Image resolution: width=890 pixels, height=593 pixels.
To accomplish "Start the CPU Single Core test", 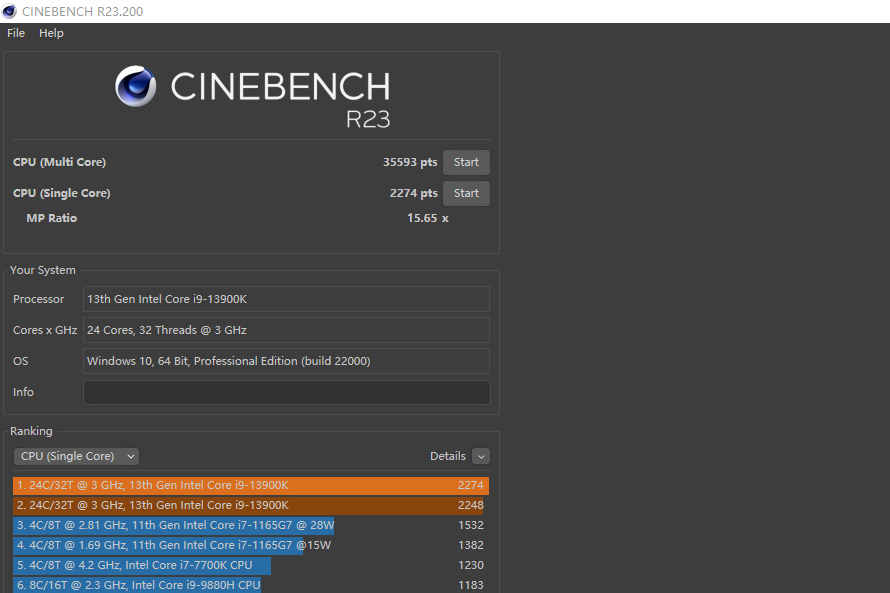I will coord(466,193).
